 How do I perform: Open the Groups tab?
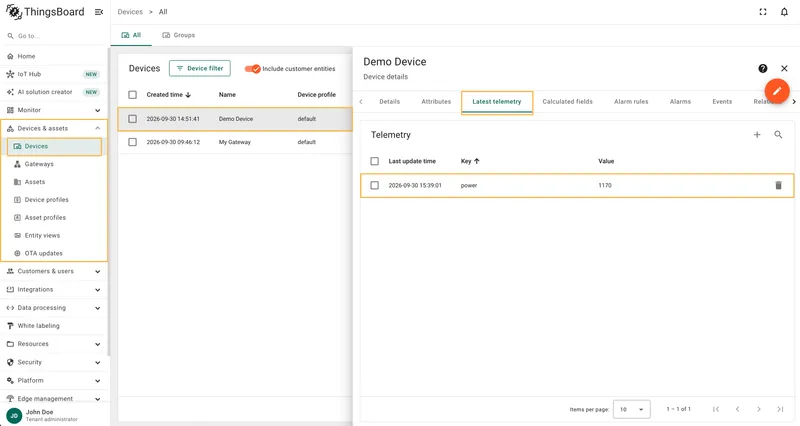click(179, 35)
